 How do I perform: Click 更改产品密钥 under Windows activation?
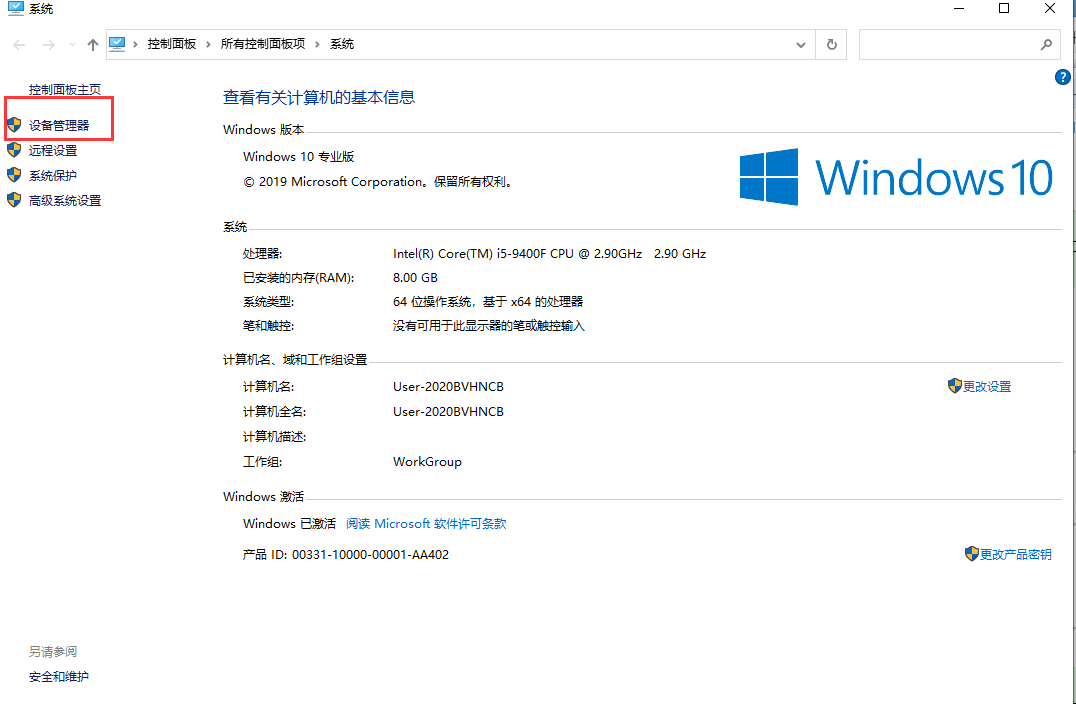(1014, 554)
